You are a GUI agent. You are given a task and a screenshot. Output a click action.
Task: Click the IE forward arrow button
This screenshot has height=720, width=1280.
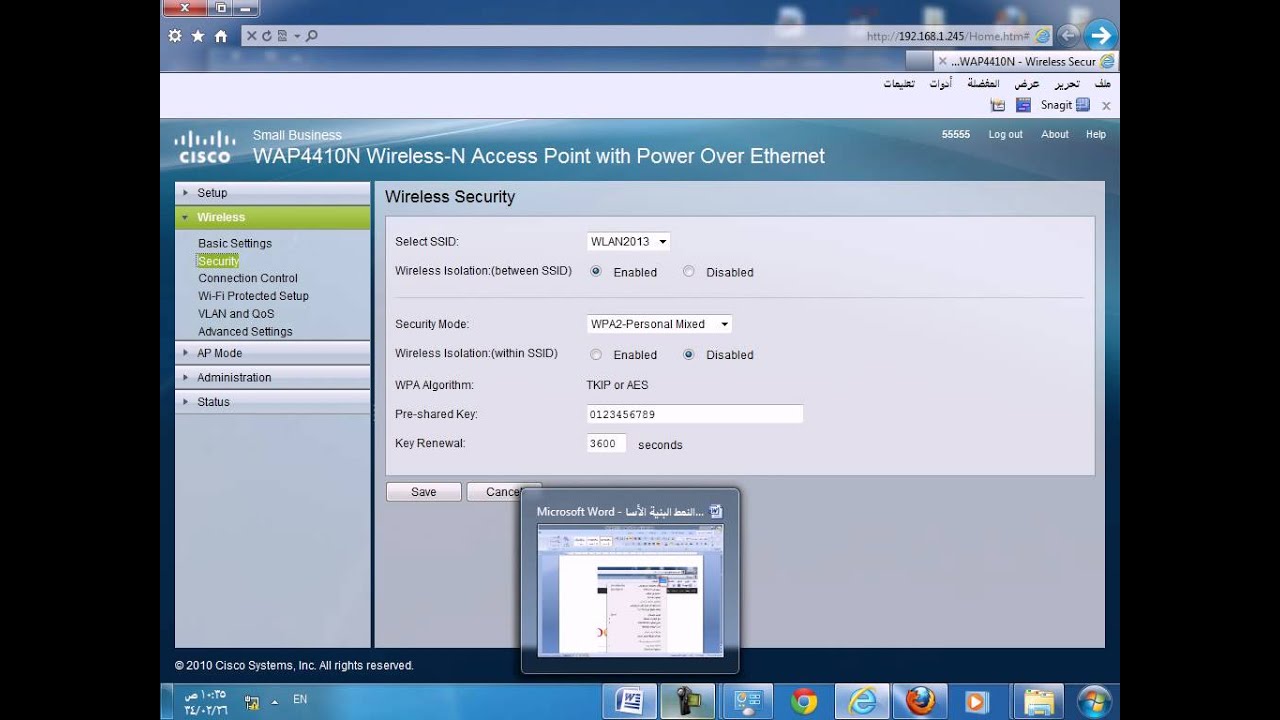tap(1100, 35)
